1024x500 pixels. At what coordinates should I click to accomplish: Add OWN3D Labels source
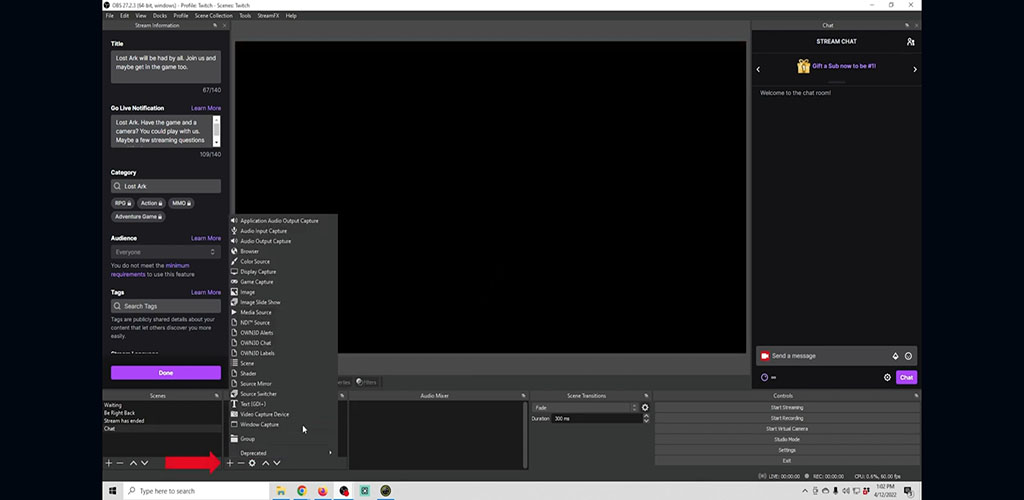click(257, 353)
